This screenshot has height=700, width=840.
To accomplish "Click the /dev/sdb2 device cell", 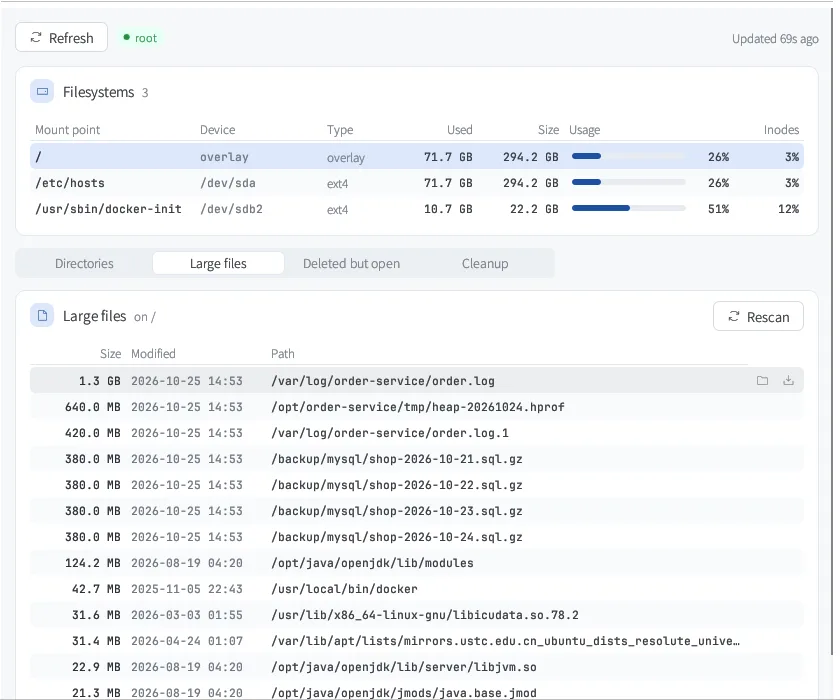I will (x=231, y=209).
